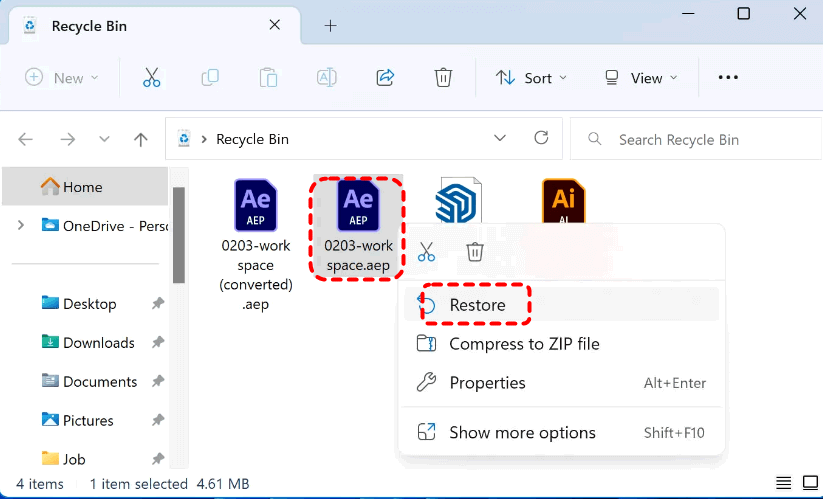This screenshot has width=823, height=499.
Task: Open the See more three-dots menu
Action: point(728,78)
